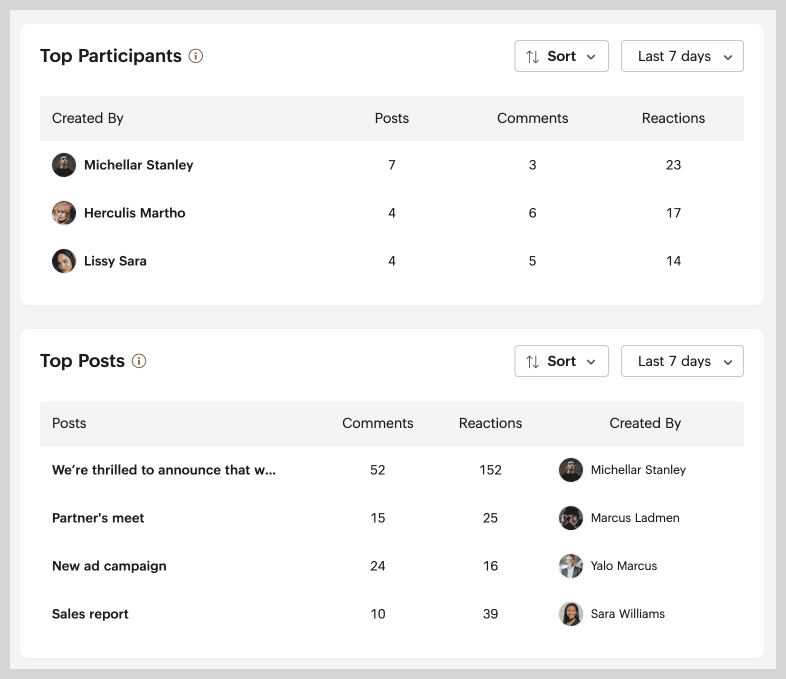786x679 pixels.
Task: Click the Comments column header in Top Posts
Action: point(377,423)
